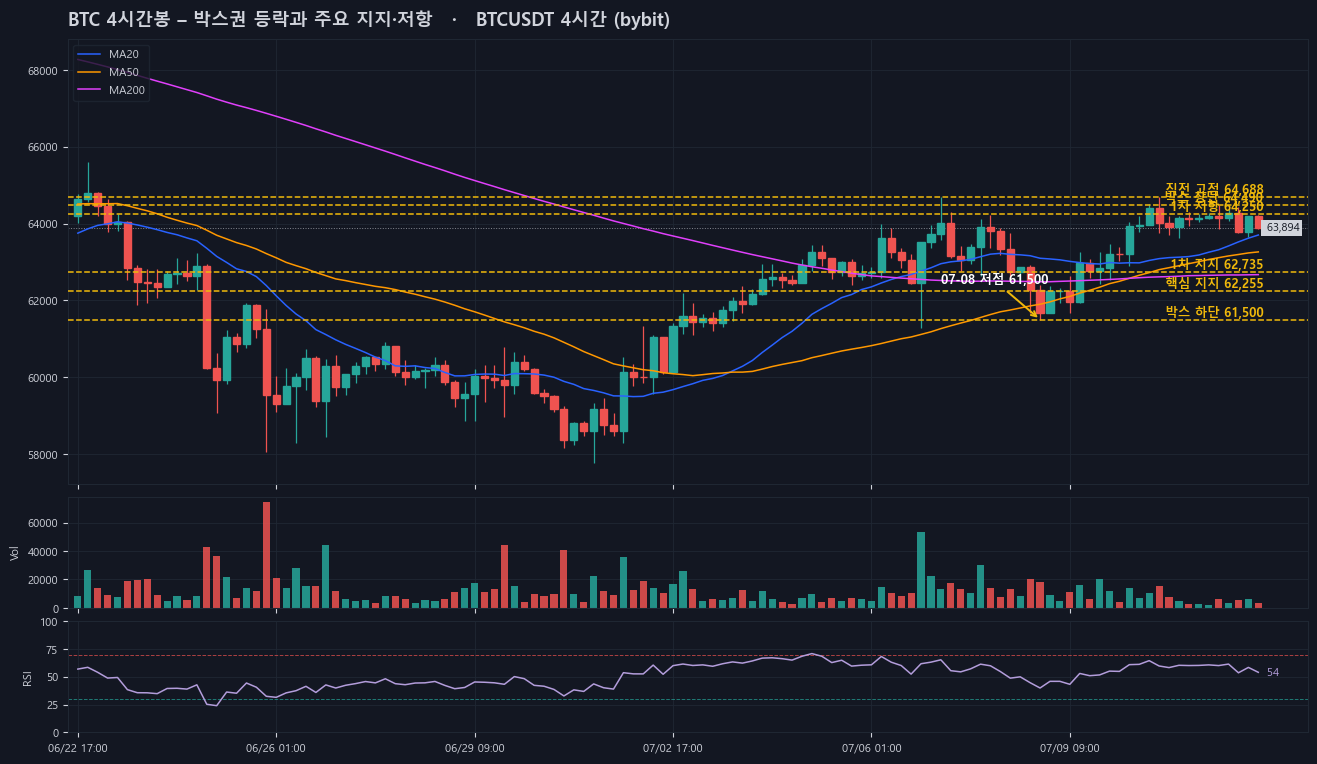Click the 68000 price axis label
The width and height of the screenshot is (1317, 764).
tap(42, 71)
